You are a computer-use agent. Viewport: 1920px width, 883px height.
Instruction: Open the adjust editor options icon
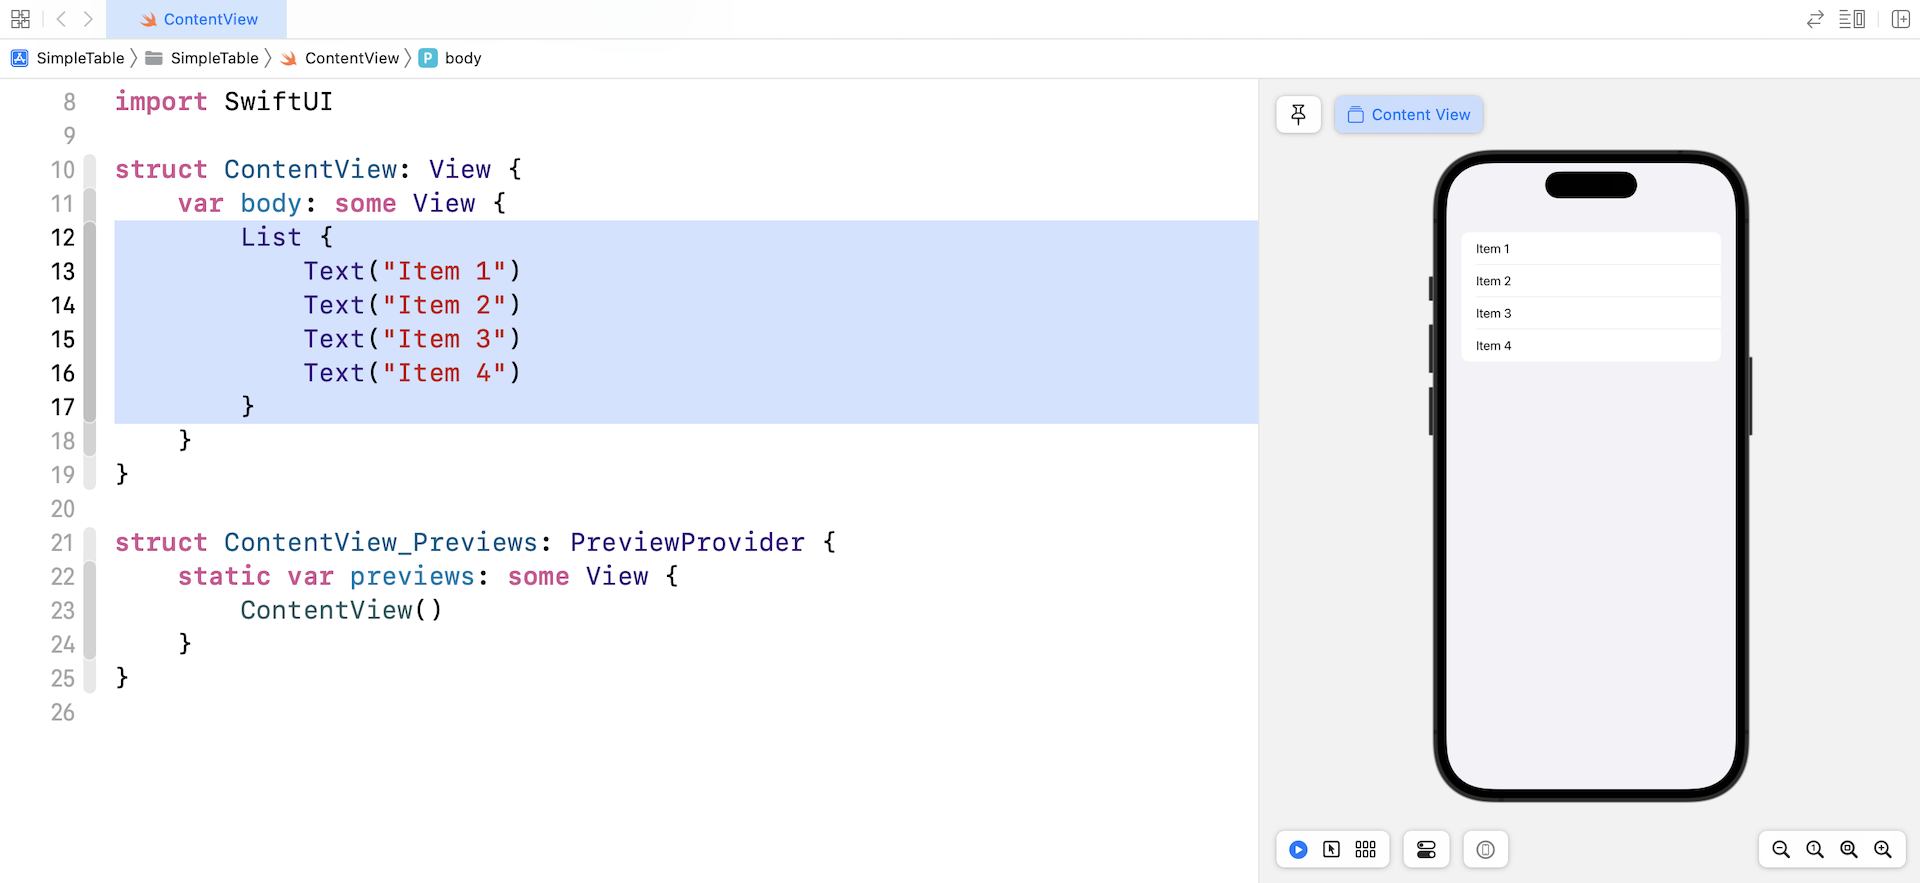(x=1852, y=19)
